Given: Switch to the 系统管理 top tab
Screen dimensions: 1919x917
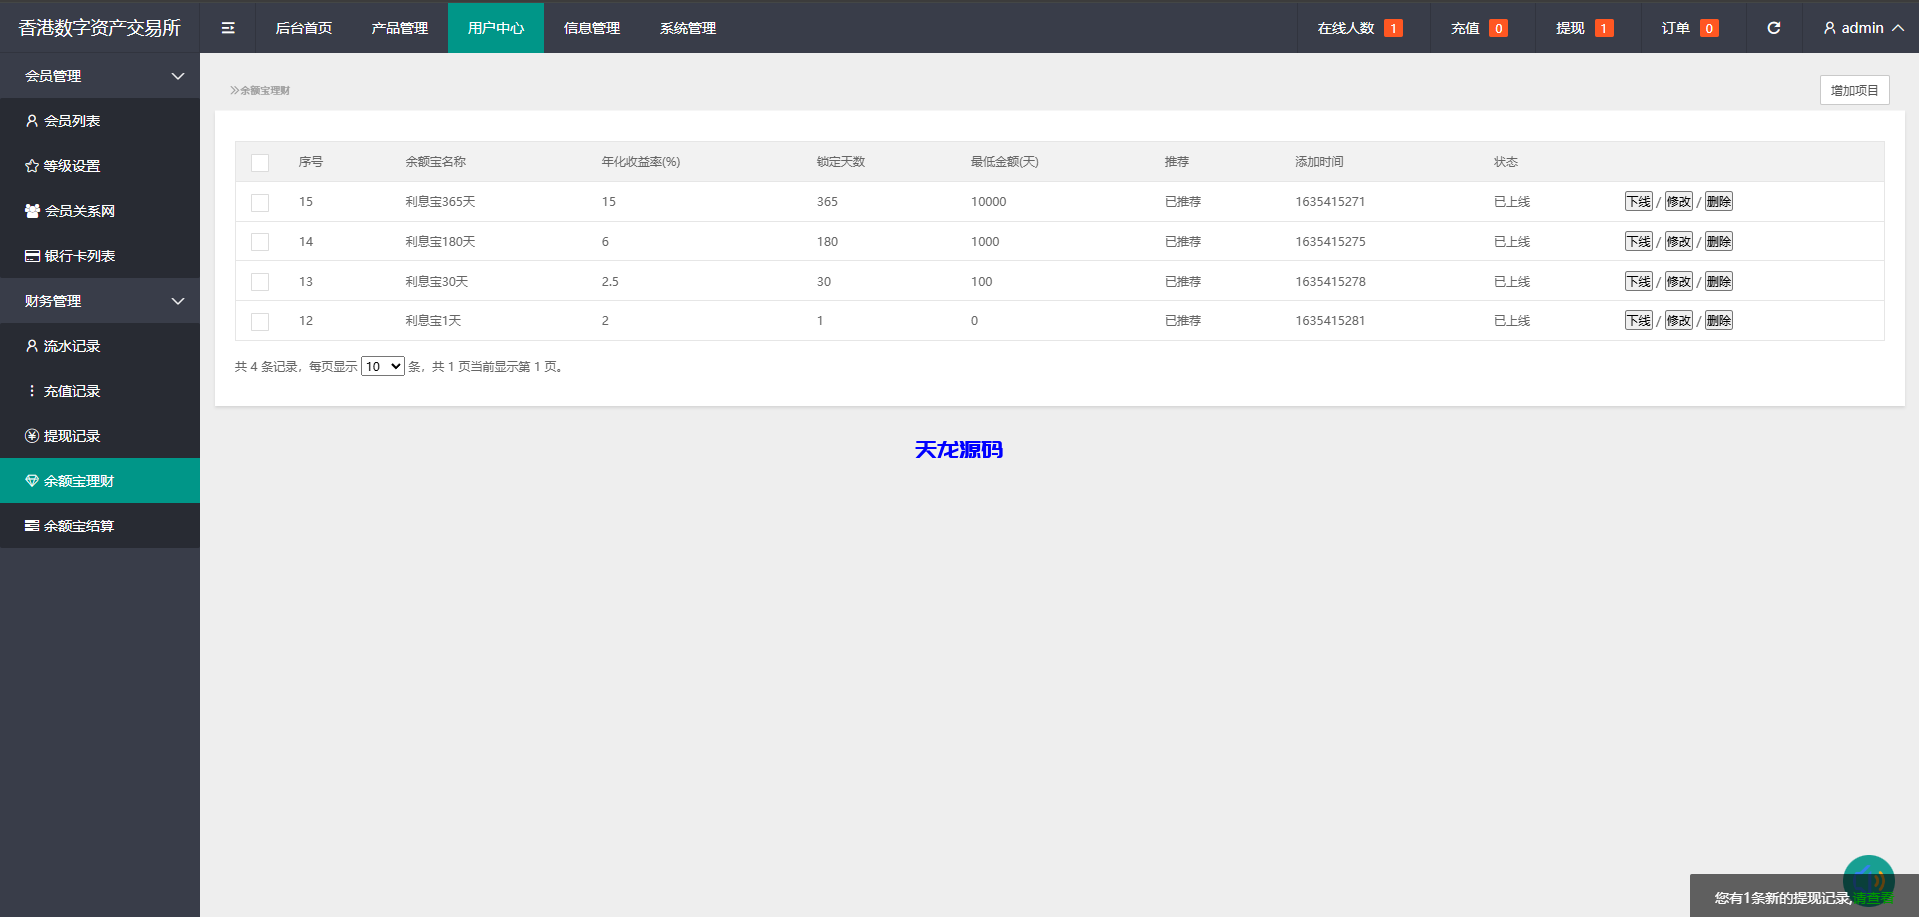Looking at the screenshot, I should [x=687, y=28].
